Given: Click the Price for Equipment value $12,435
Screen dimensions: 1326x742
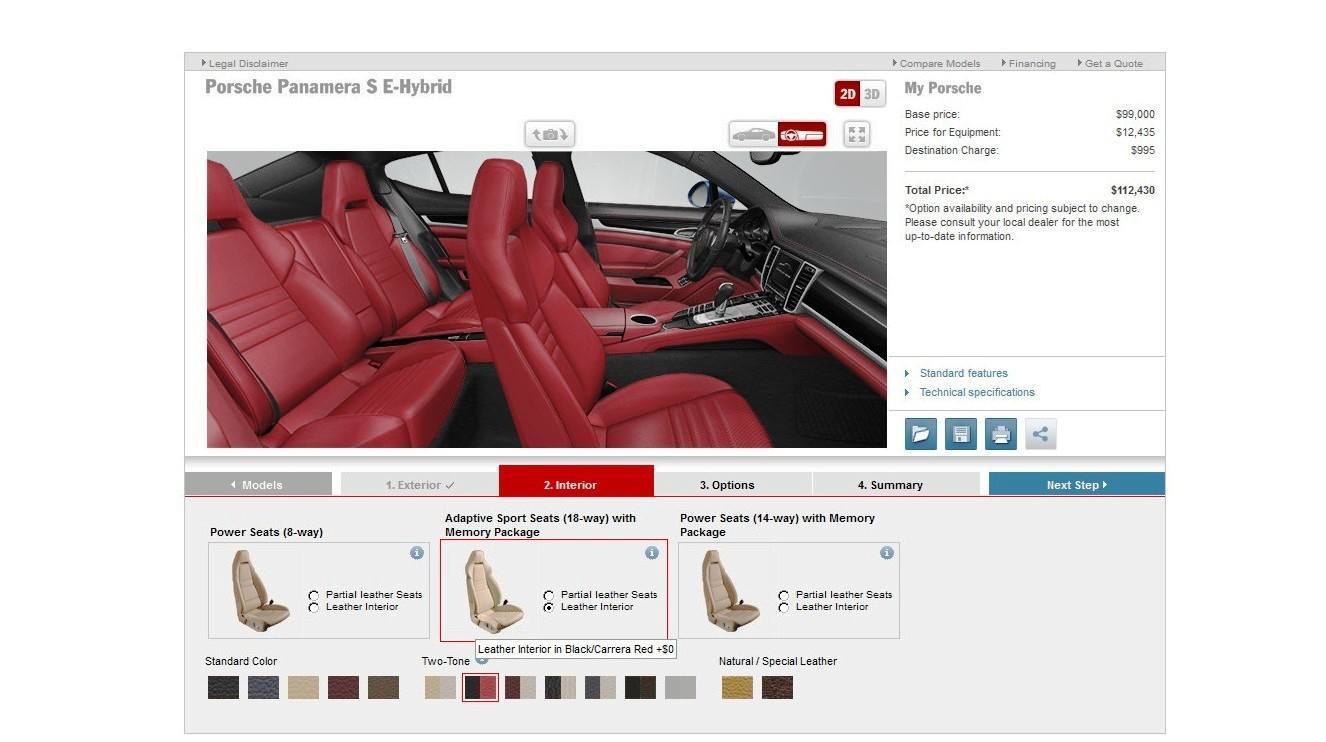Looking at the screenshot, I should point(1135,132).
